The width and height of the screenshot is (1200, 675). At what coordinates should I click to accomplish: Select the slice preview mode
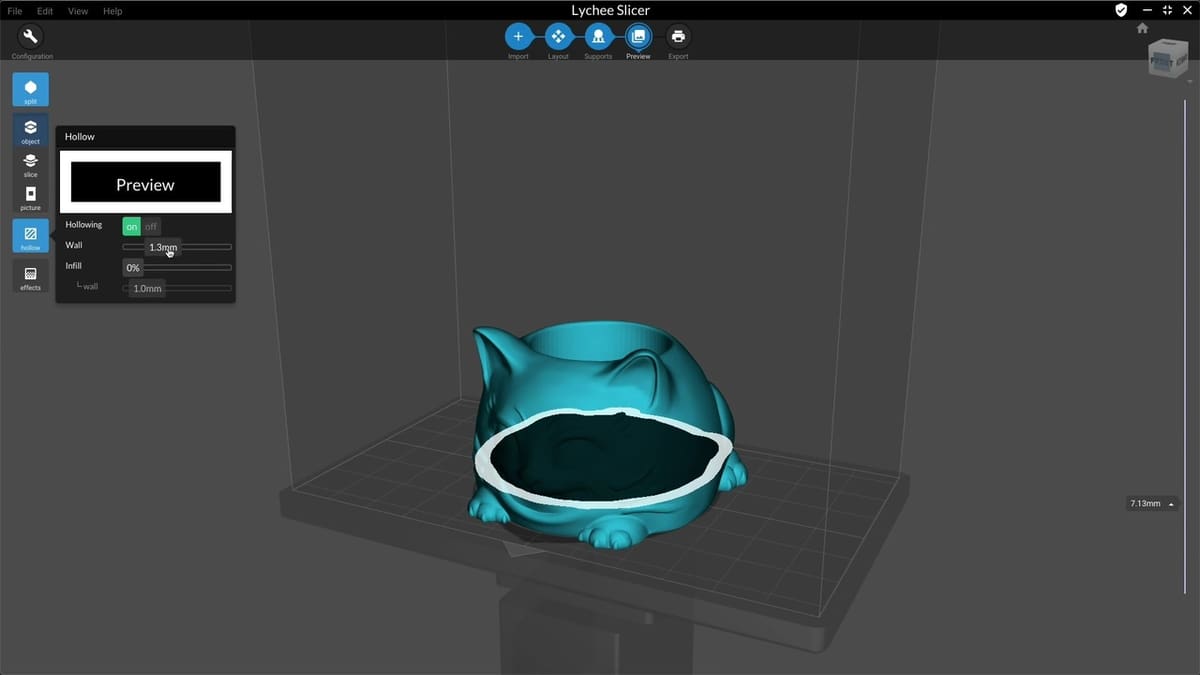click(30, 164)
